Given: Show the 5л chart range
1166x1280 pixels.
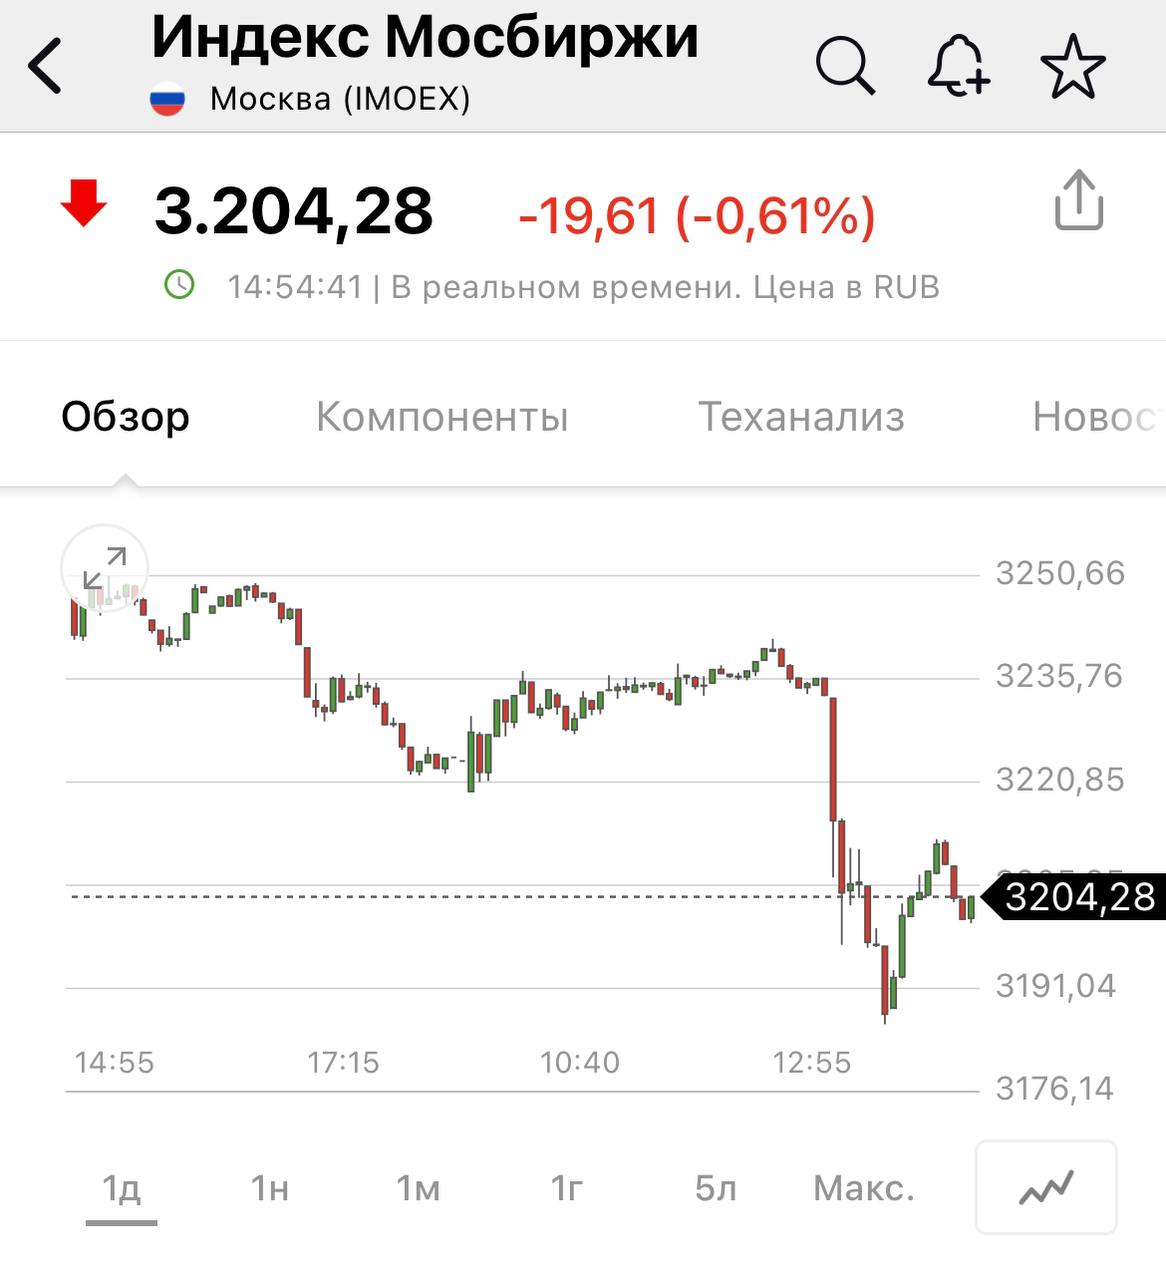Looking at the screenshot, I should [715, 1189].
